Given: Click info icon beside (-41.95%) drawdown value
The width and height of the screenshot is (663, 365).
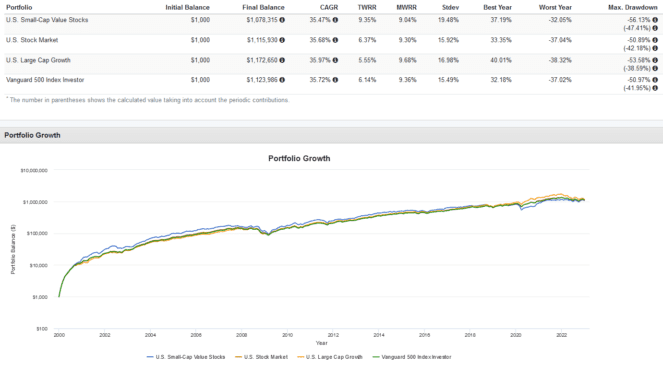Looking at the screenshot, I should tap(655, 88).
